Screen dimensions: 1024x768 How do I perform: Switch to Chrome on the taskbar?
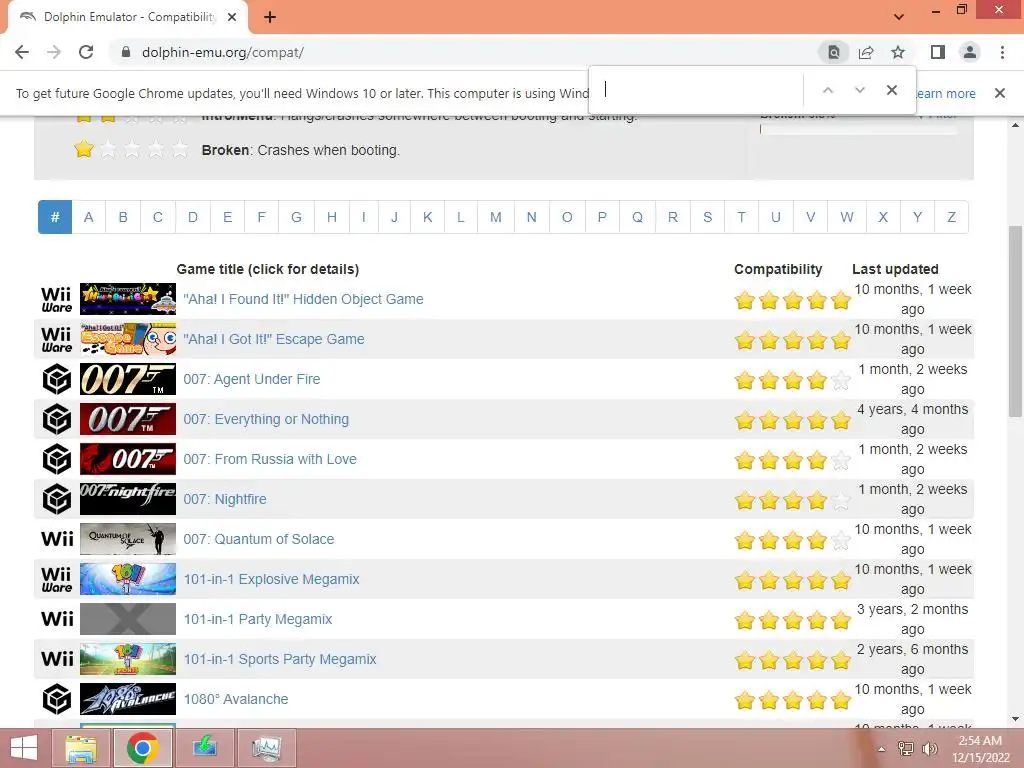[x=143, y=748]
